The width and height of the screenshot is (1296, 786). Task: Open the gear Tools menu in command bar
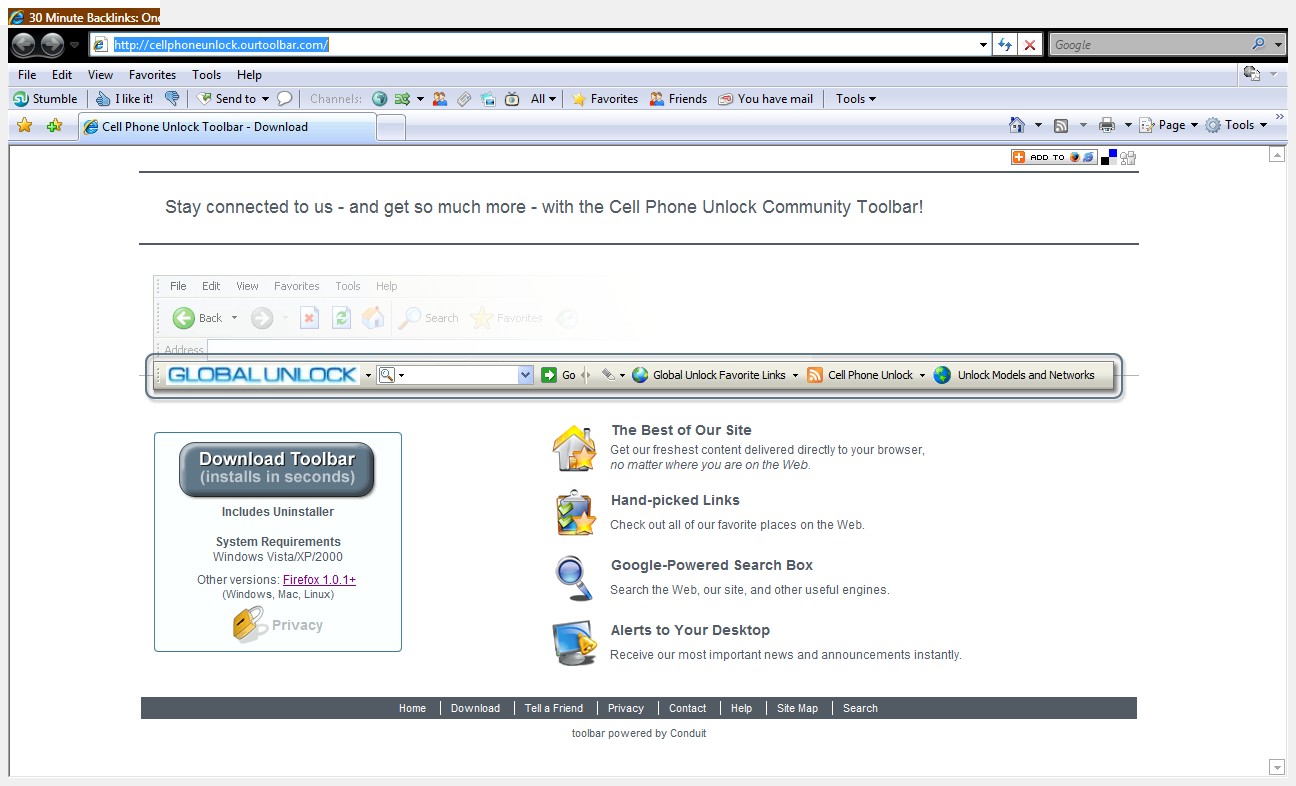[x=1236, y=125]
